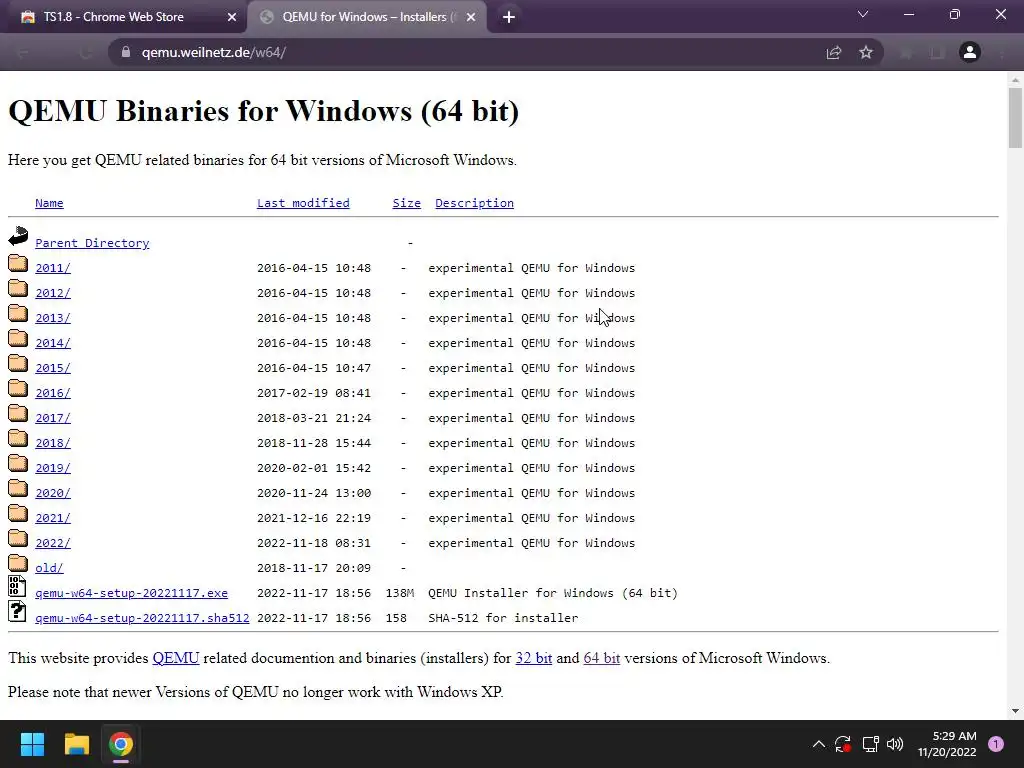This screenshot has width=1024, height=768.
Task: Open network settings tray icon
Action: 870,744
